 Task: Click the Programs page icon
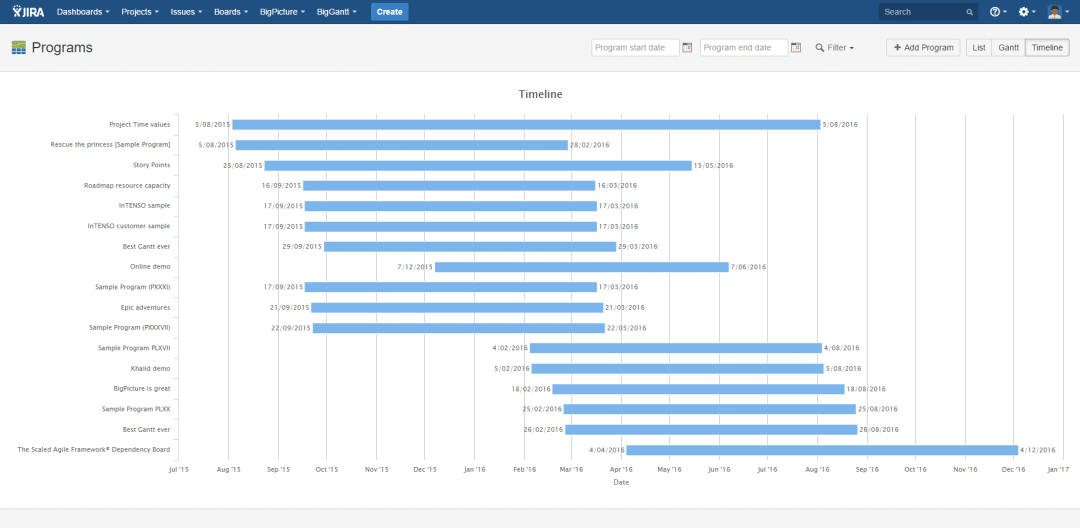click(19, 47)
